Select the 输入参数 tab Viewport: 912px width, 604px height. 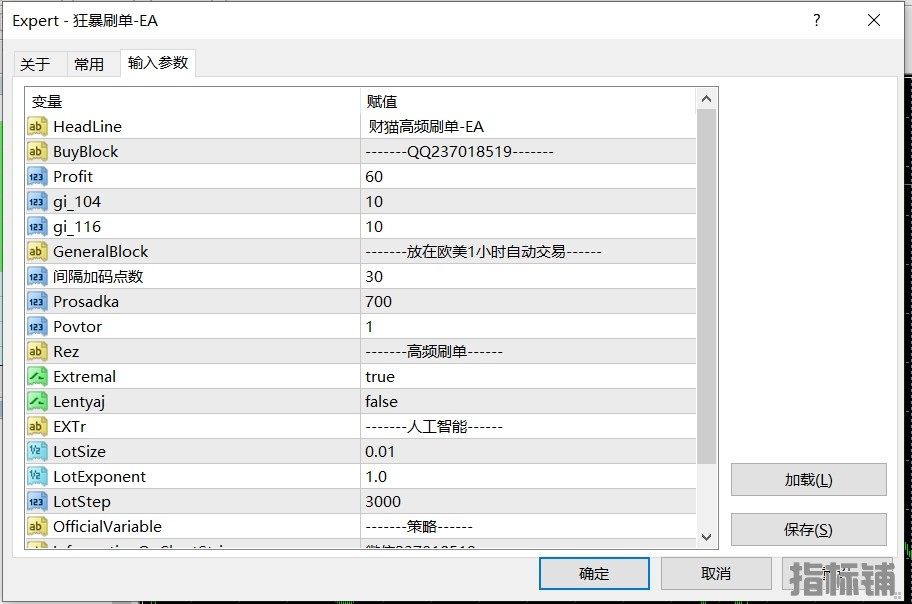click(158, 63)
